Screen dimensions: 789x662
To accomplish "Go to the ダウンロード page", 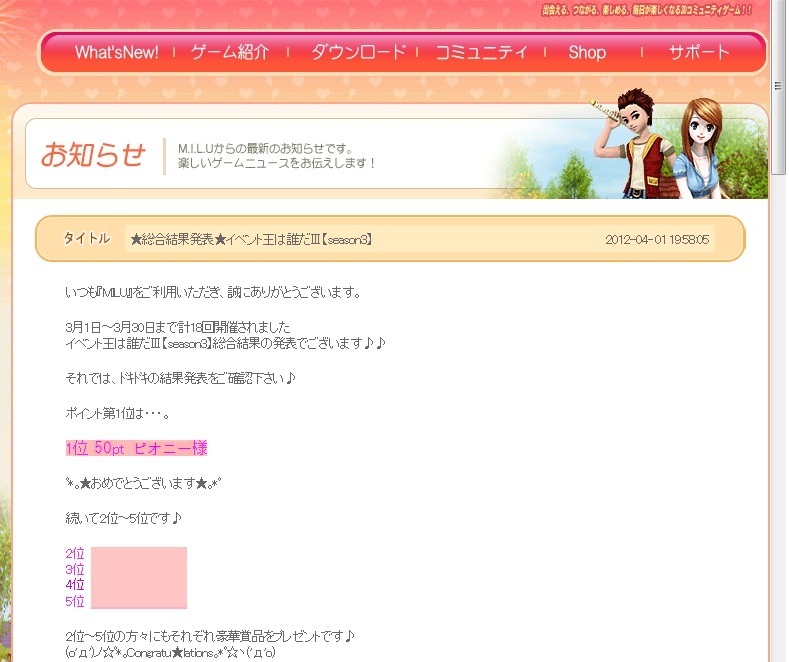I will [359, 52].
